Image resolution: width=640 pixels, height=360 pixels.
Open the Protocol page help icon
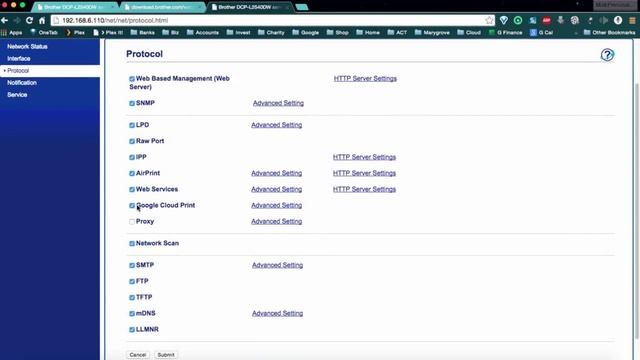[x=607, y=55]
